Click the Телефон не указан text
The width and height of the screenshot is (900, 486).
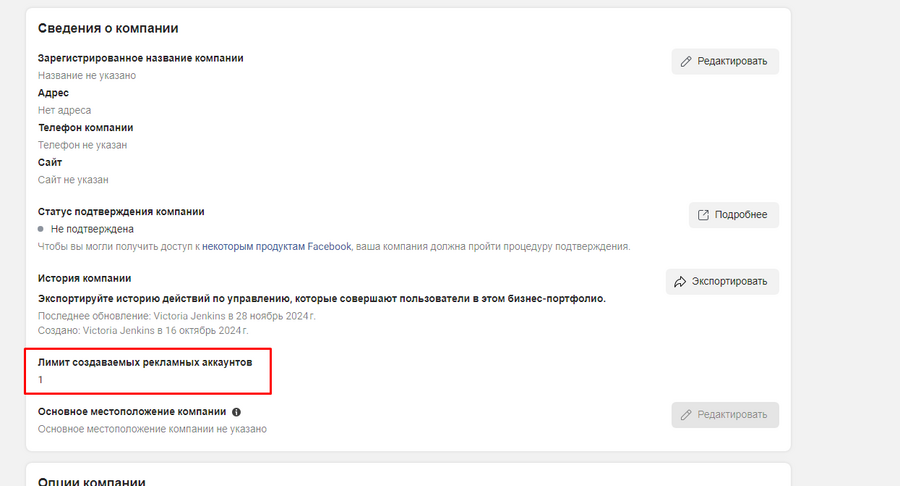click(83, 145)
